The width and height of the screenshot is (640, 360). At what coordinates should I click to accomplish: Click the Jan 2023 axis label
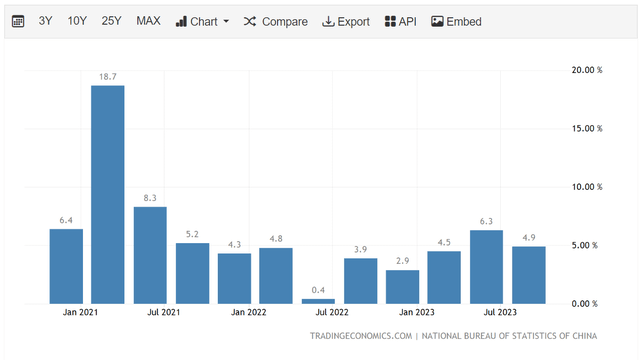(417, 312)
